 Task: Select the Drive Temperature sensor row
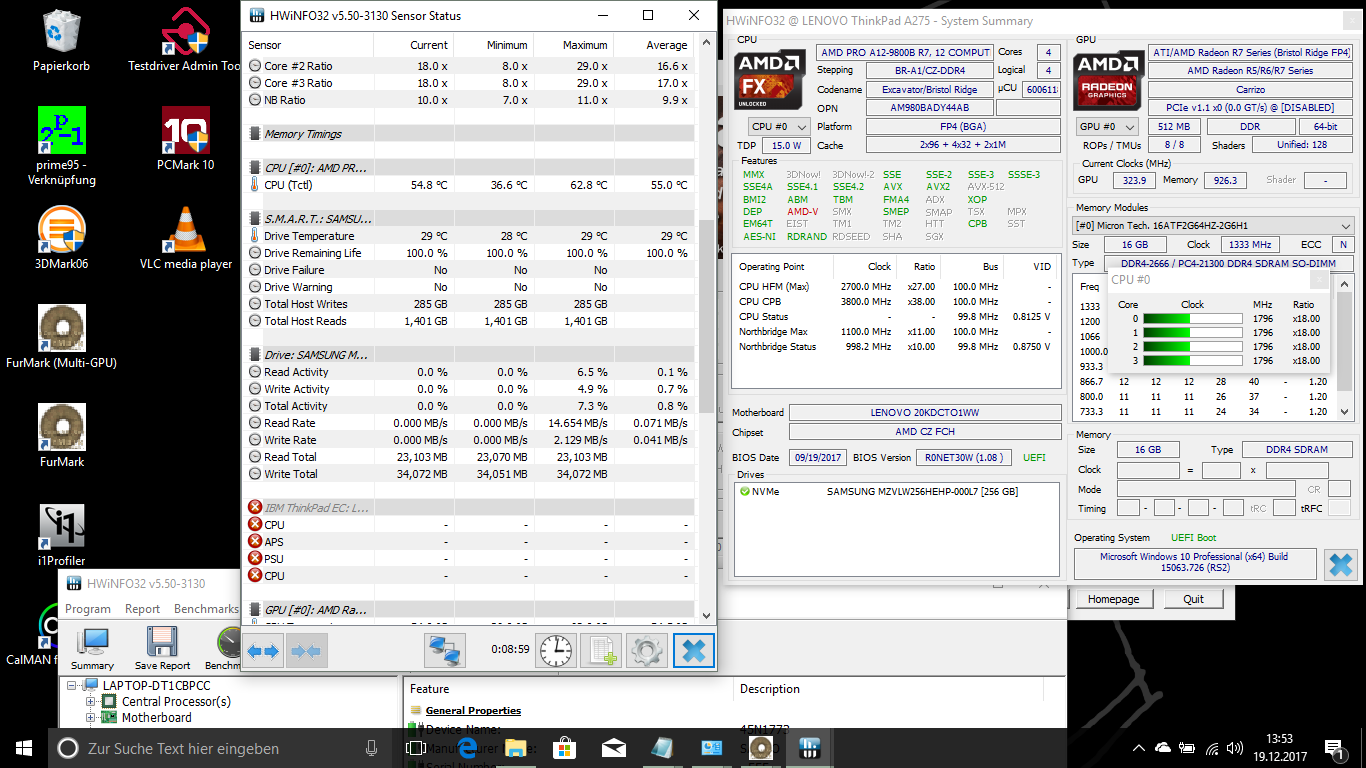471,236
